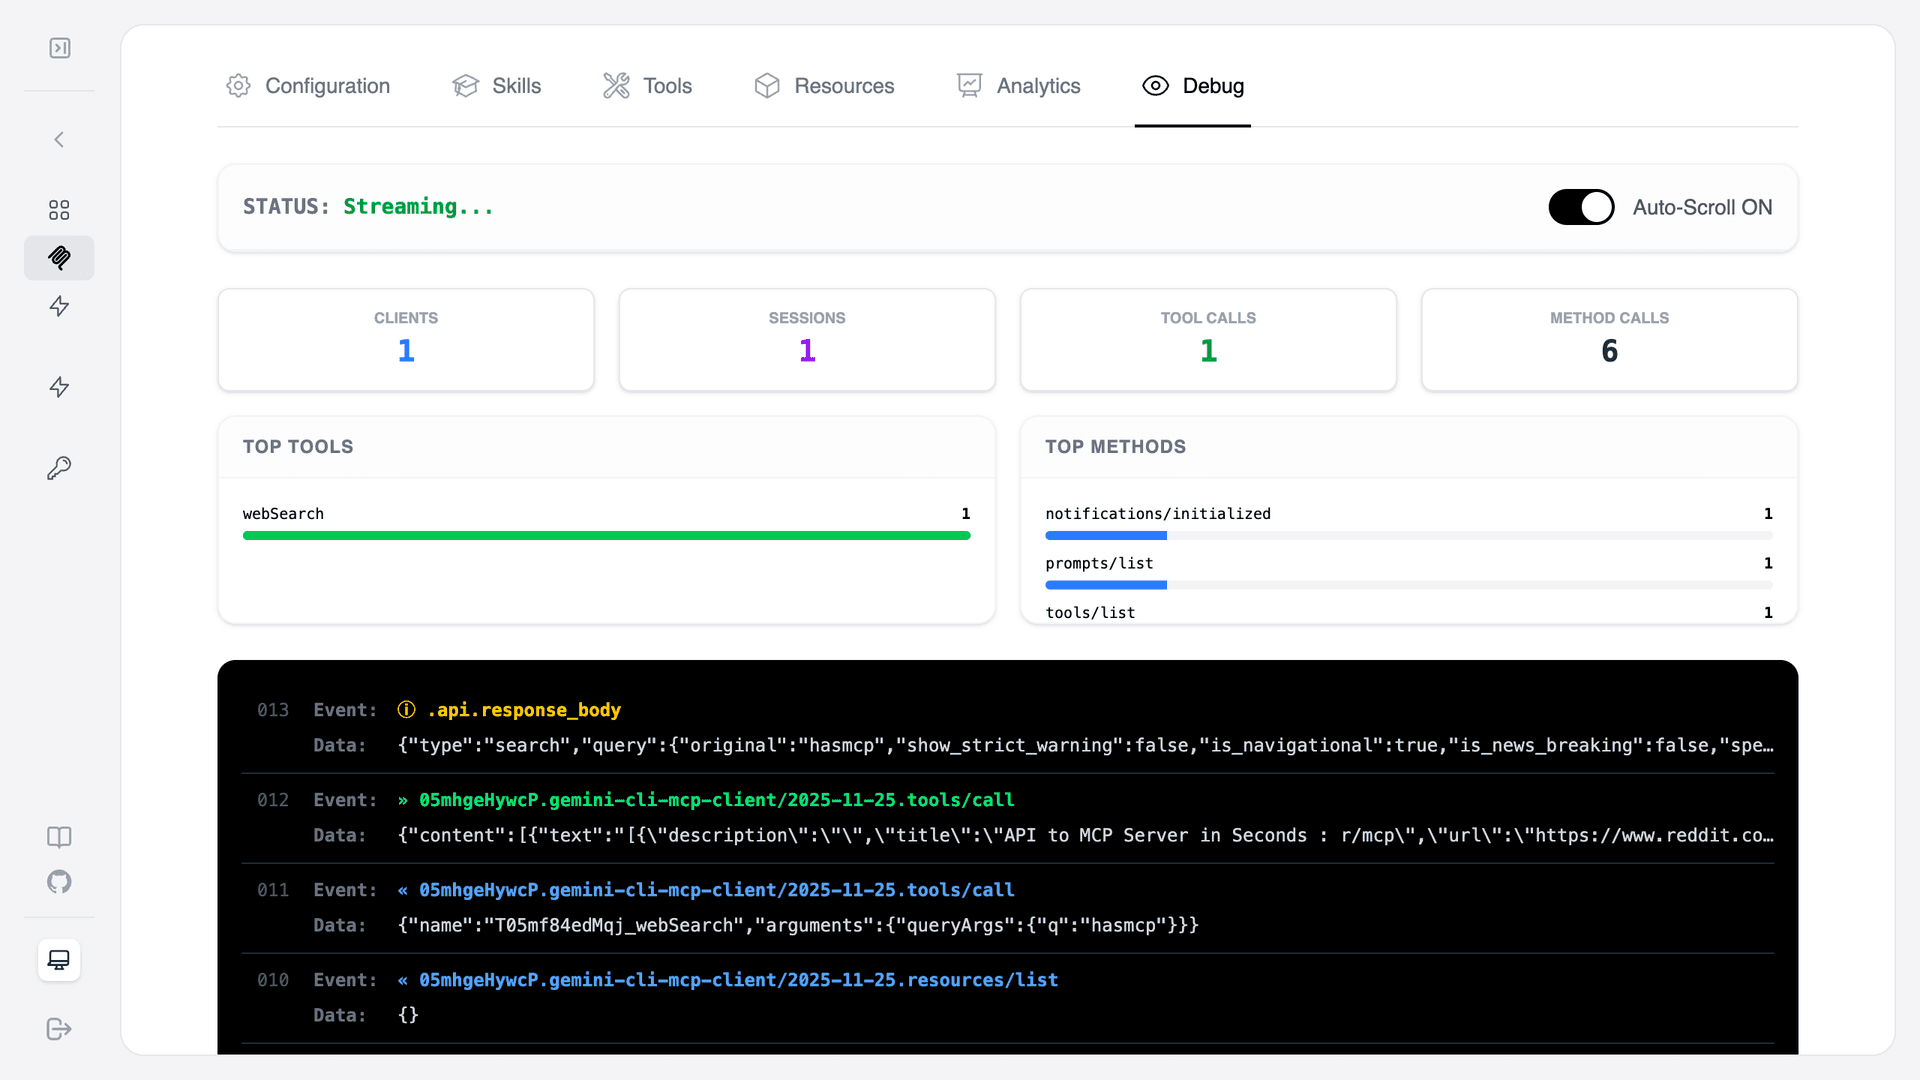Click the logout icon at the bottom
1920x1080 pixels.
[x=59, y=1029]
